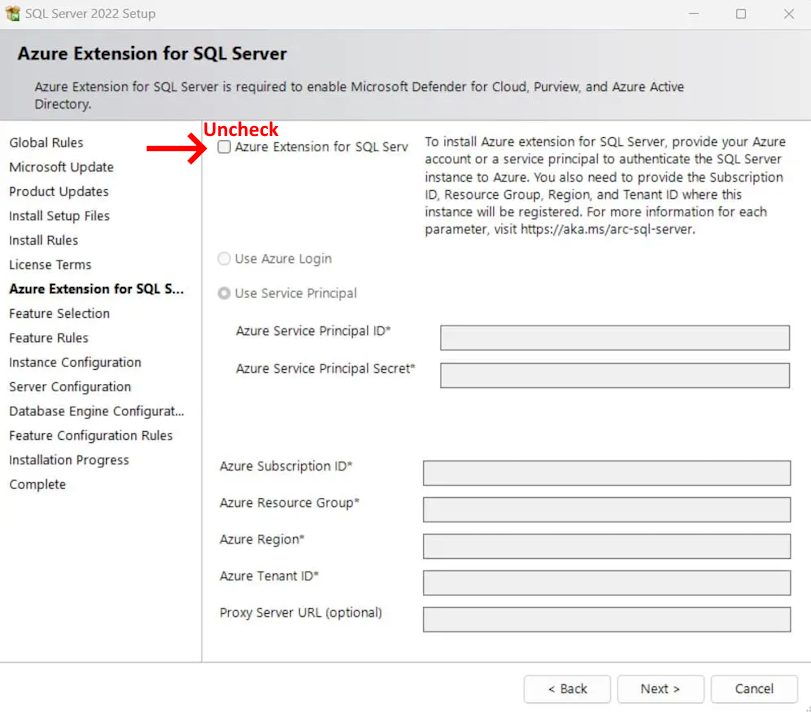The width and height of the screenshot is (811, 712).
Task: Click the Azure Service Principal ID field
Action: coord(614,338)
